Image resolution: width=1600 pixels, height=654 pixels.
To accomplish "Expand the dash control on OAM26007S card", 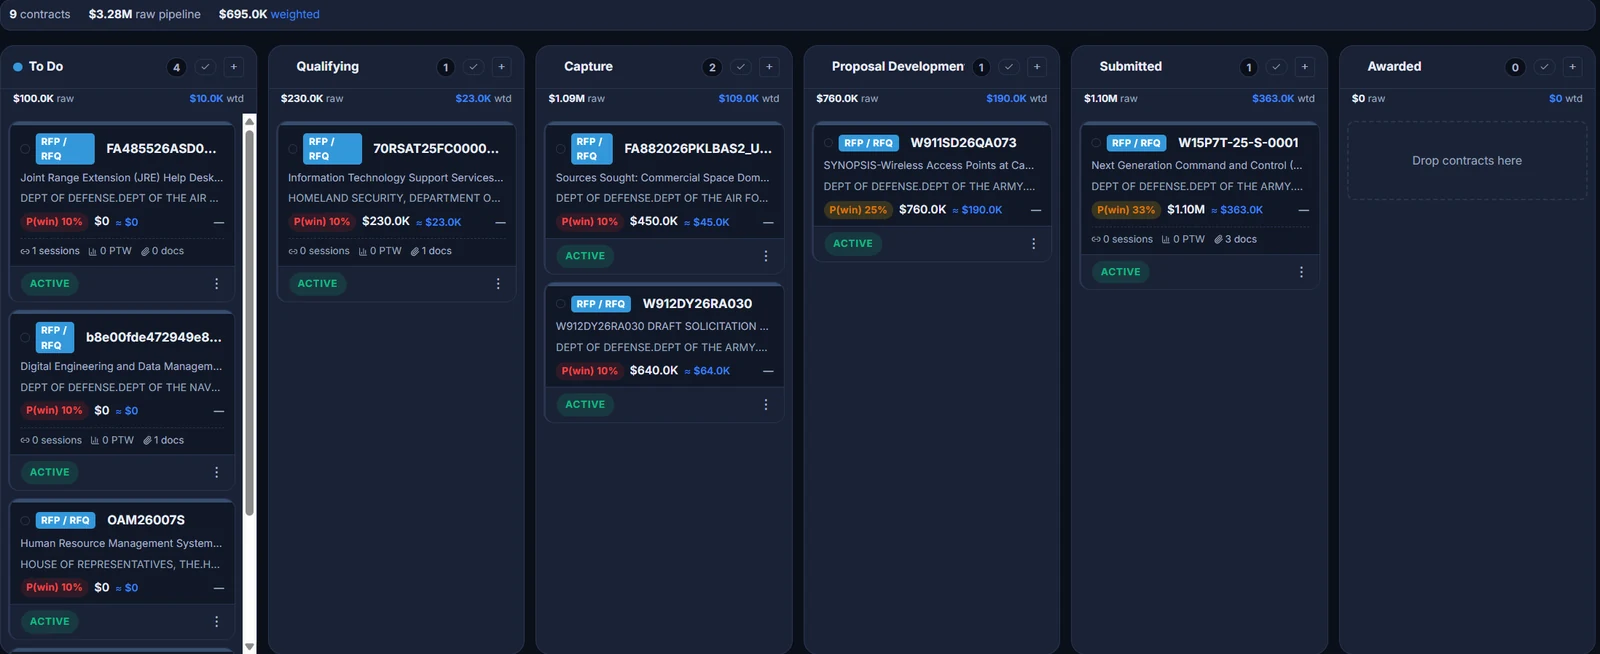I will [219, 588].
